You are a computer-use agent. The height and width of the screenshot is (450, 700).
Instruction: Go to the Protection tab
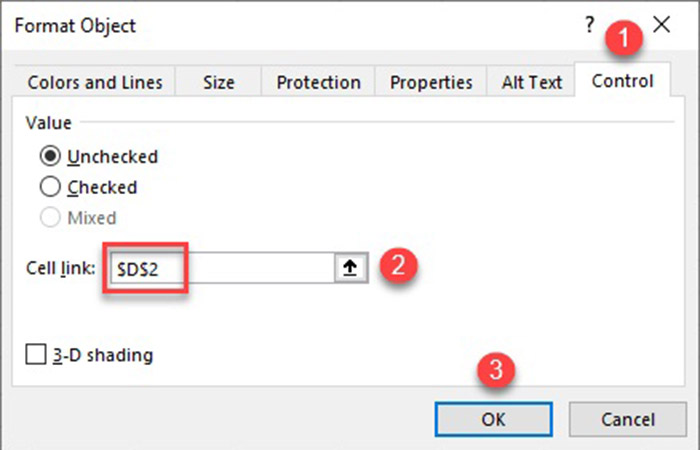(318, 82)
